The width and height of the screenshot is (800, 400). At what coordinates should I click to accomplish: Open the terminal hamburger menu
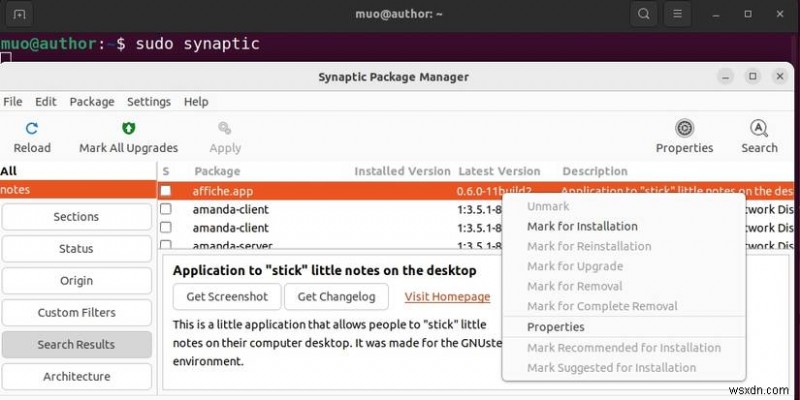click(x=678, y=14)
